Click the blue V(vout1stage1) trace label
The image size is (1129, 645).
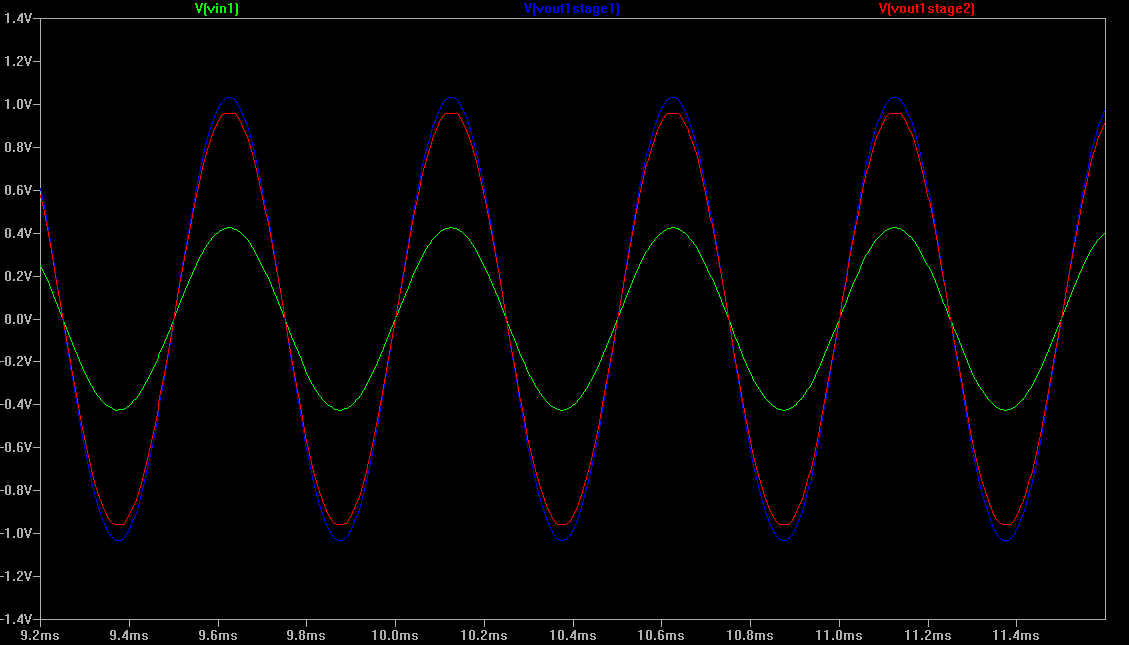point(572,9)
